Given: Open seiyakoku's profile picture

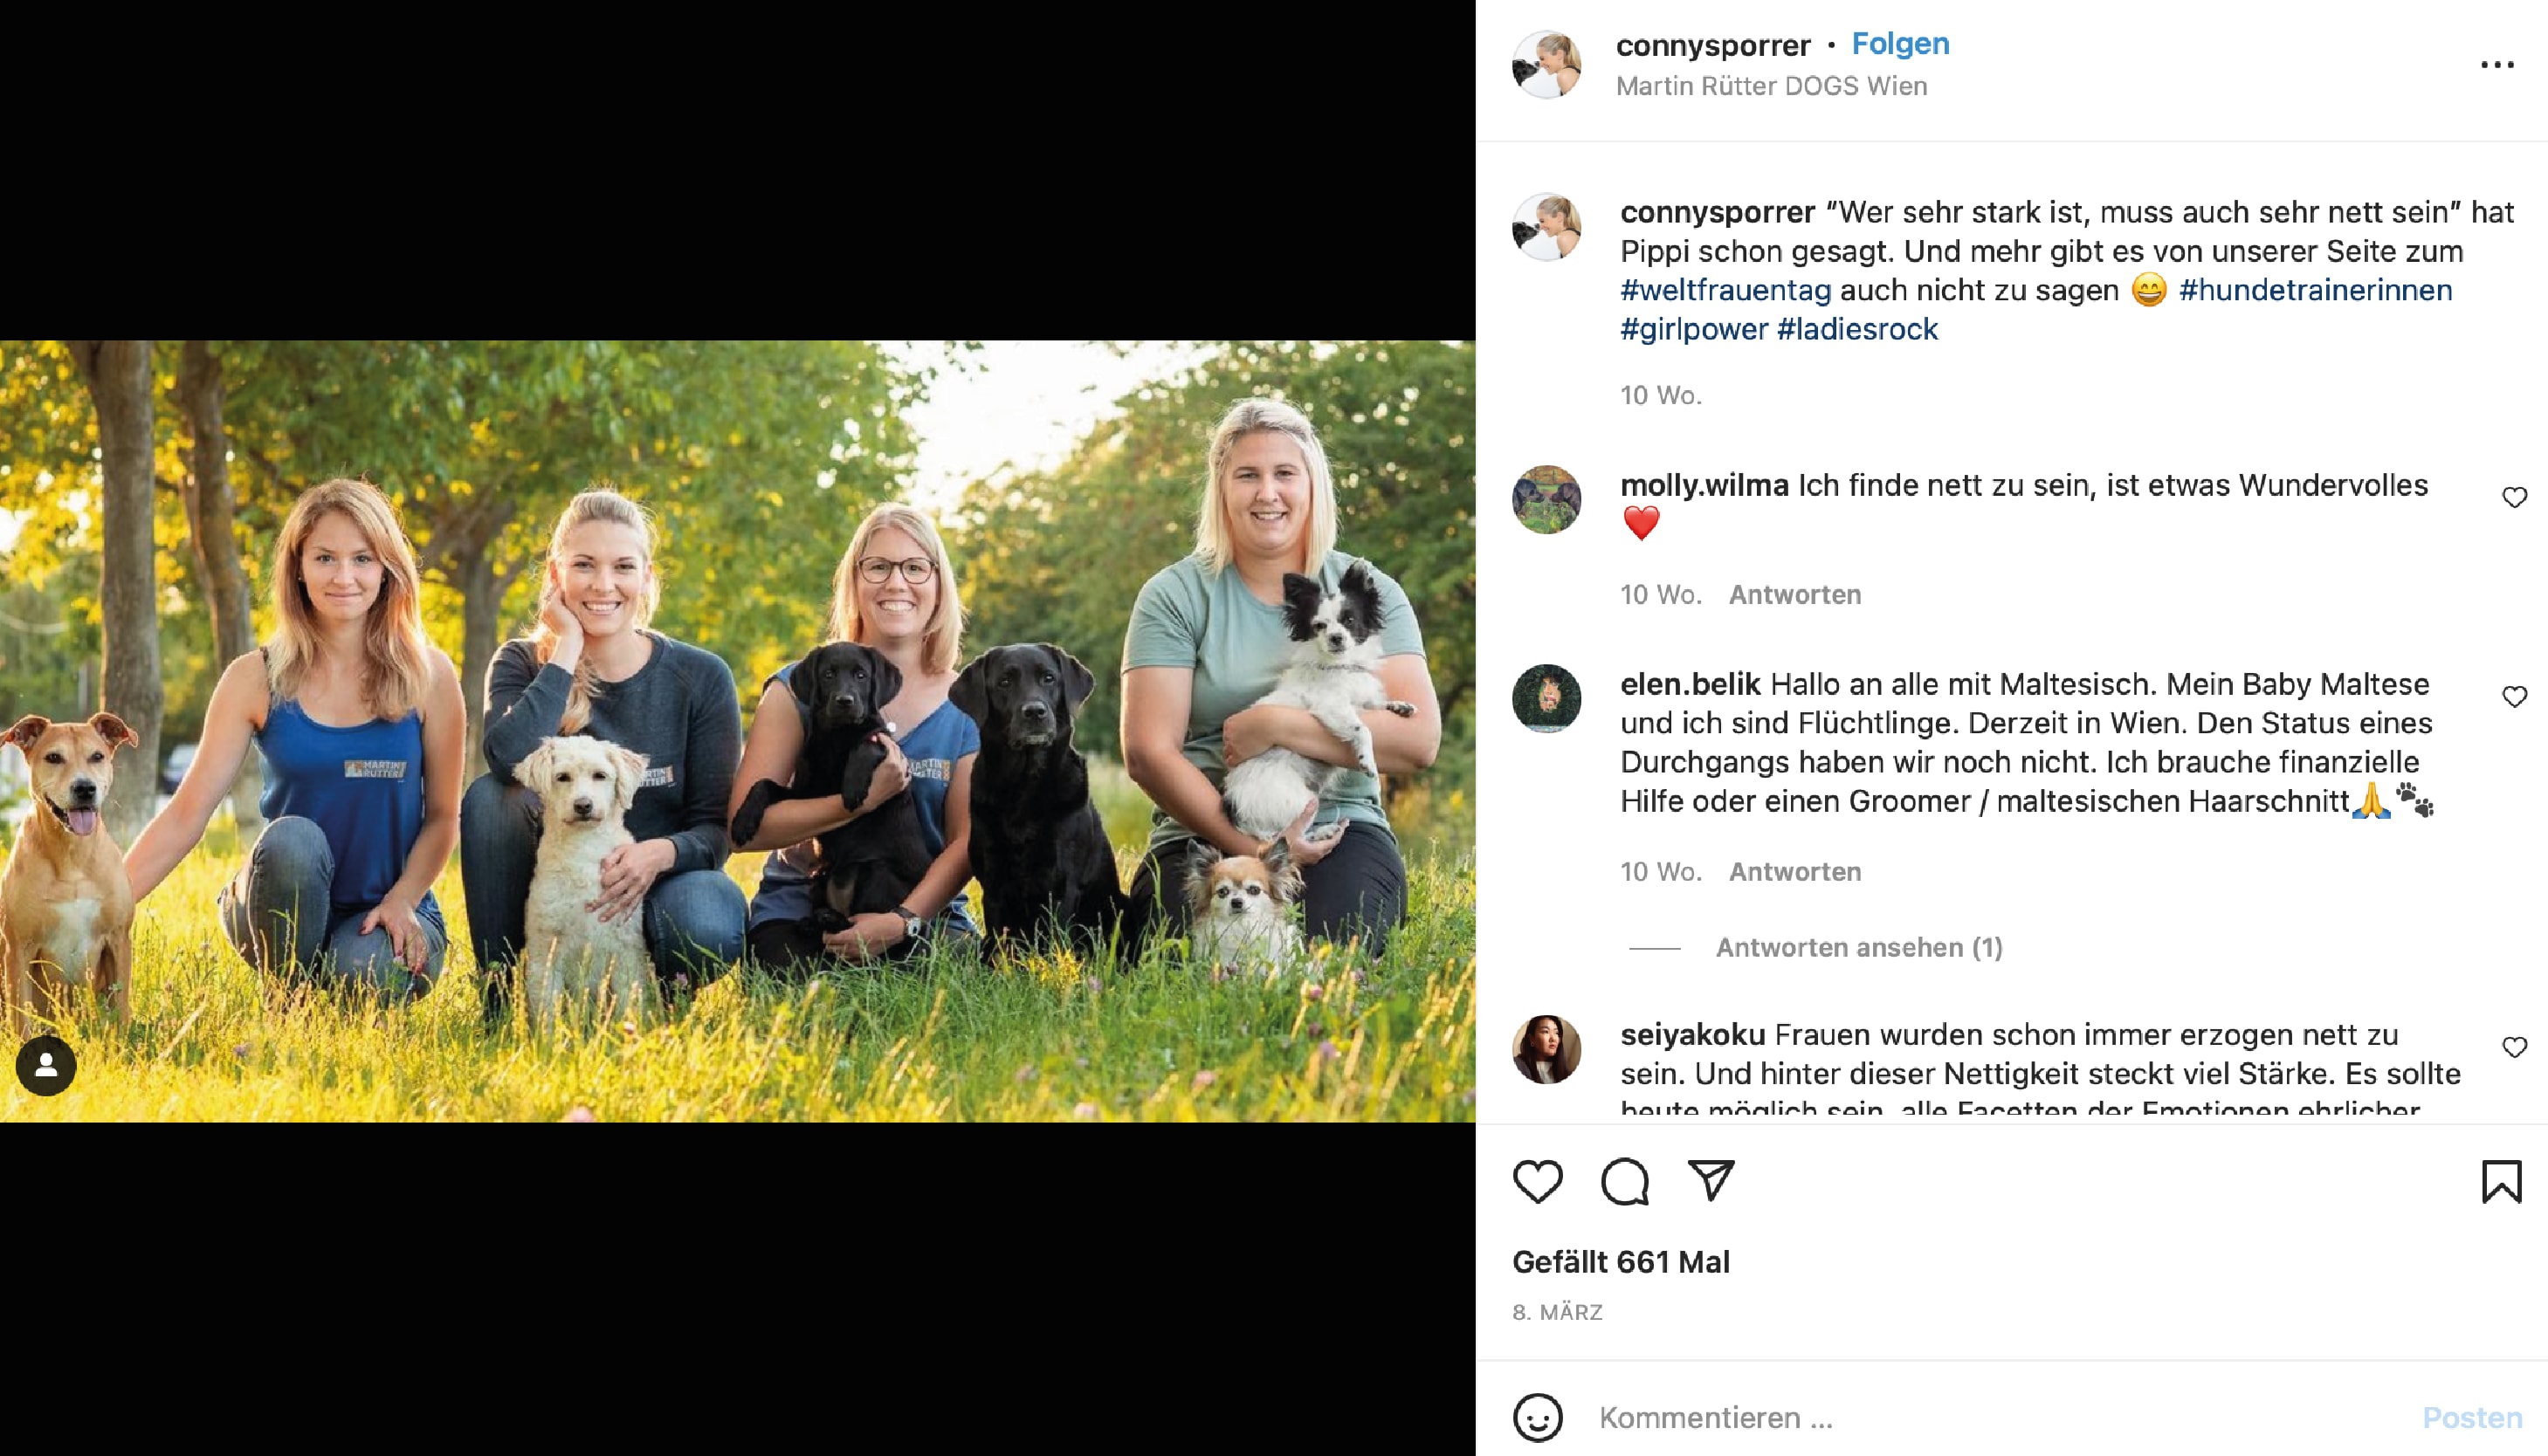Looking at the screenshot, I should pyautogui.click(x=1546, y=1049).
